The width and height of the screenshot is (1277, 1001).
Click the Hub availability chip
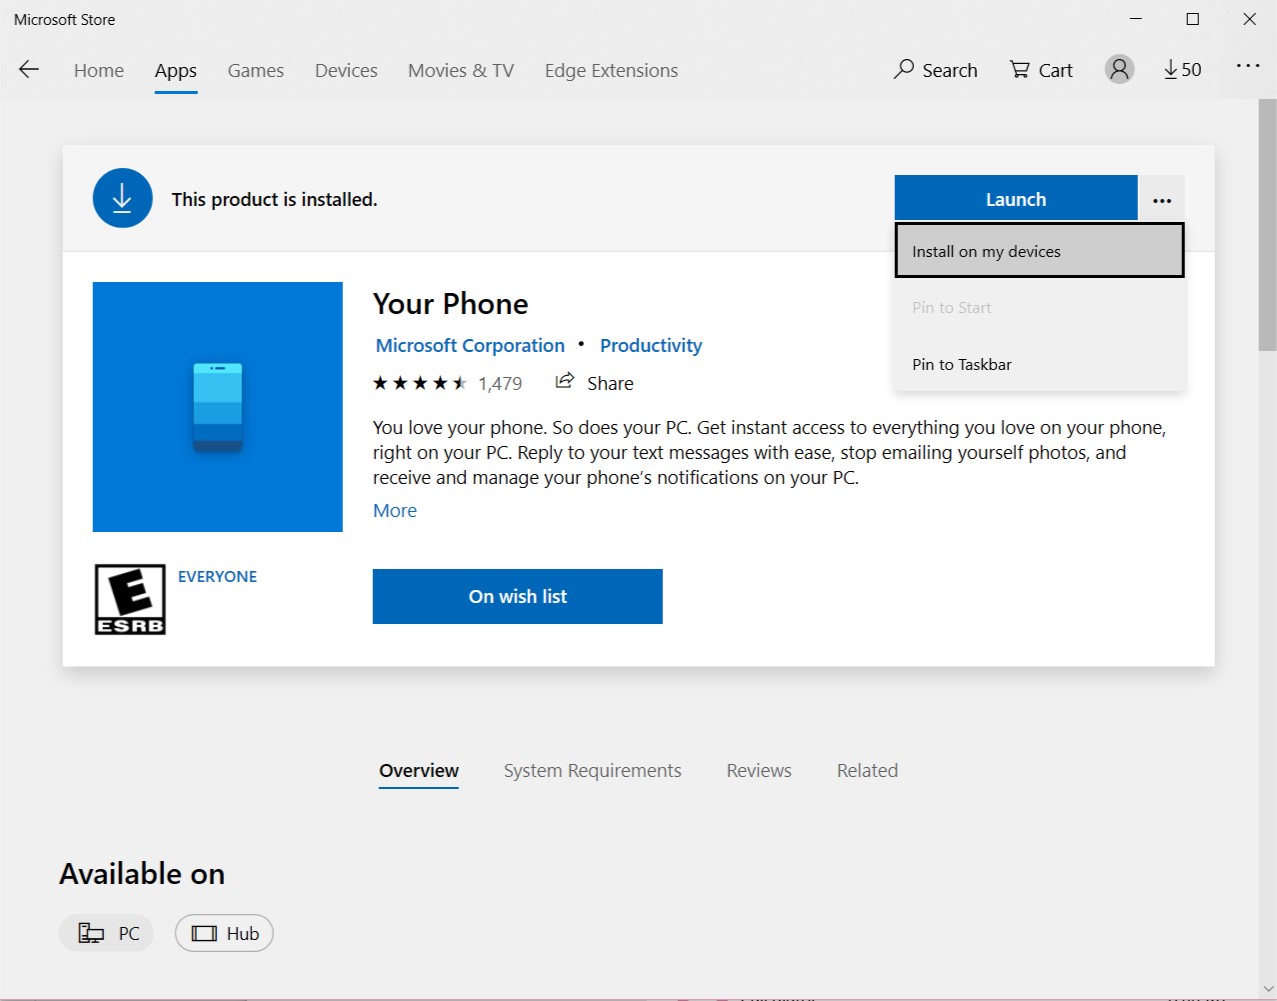pyautogui.click(x=224, y=933)
